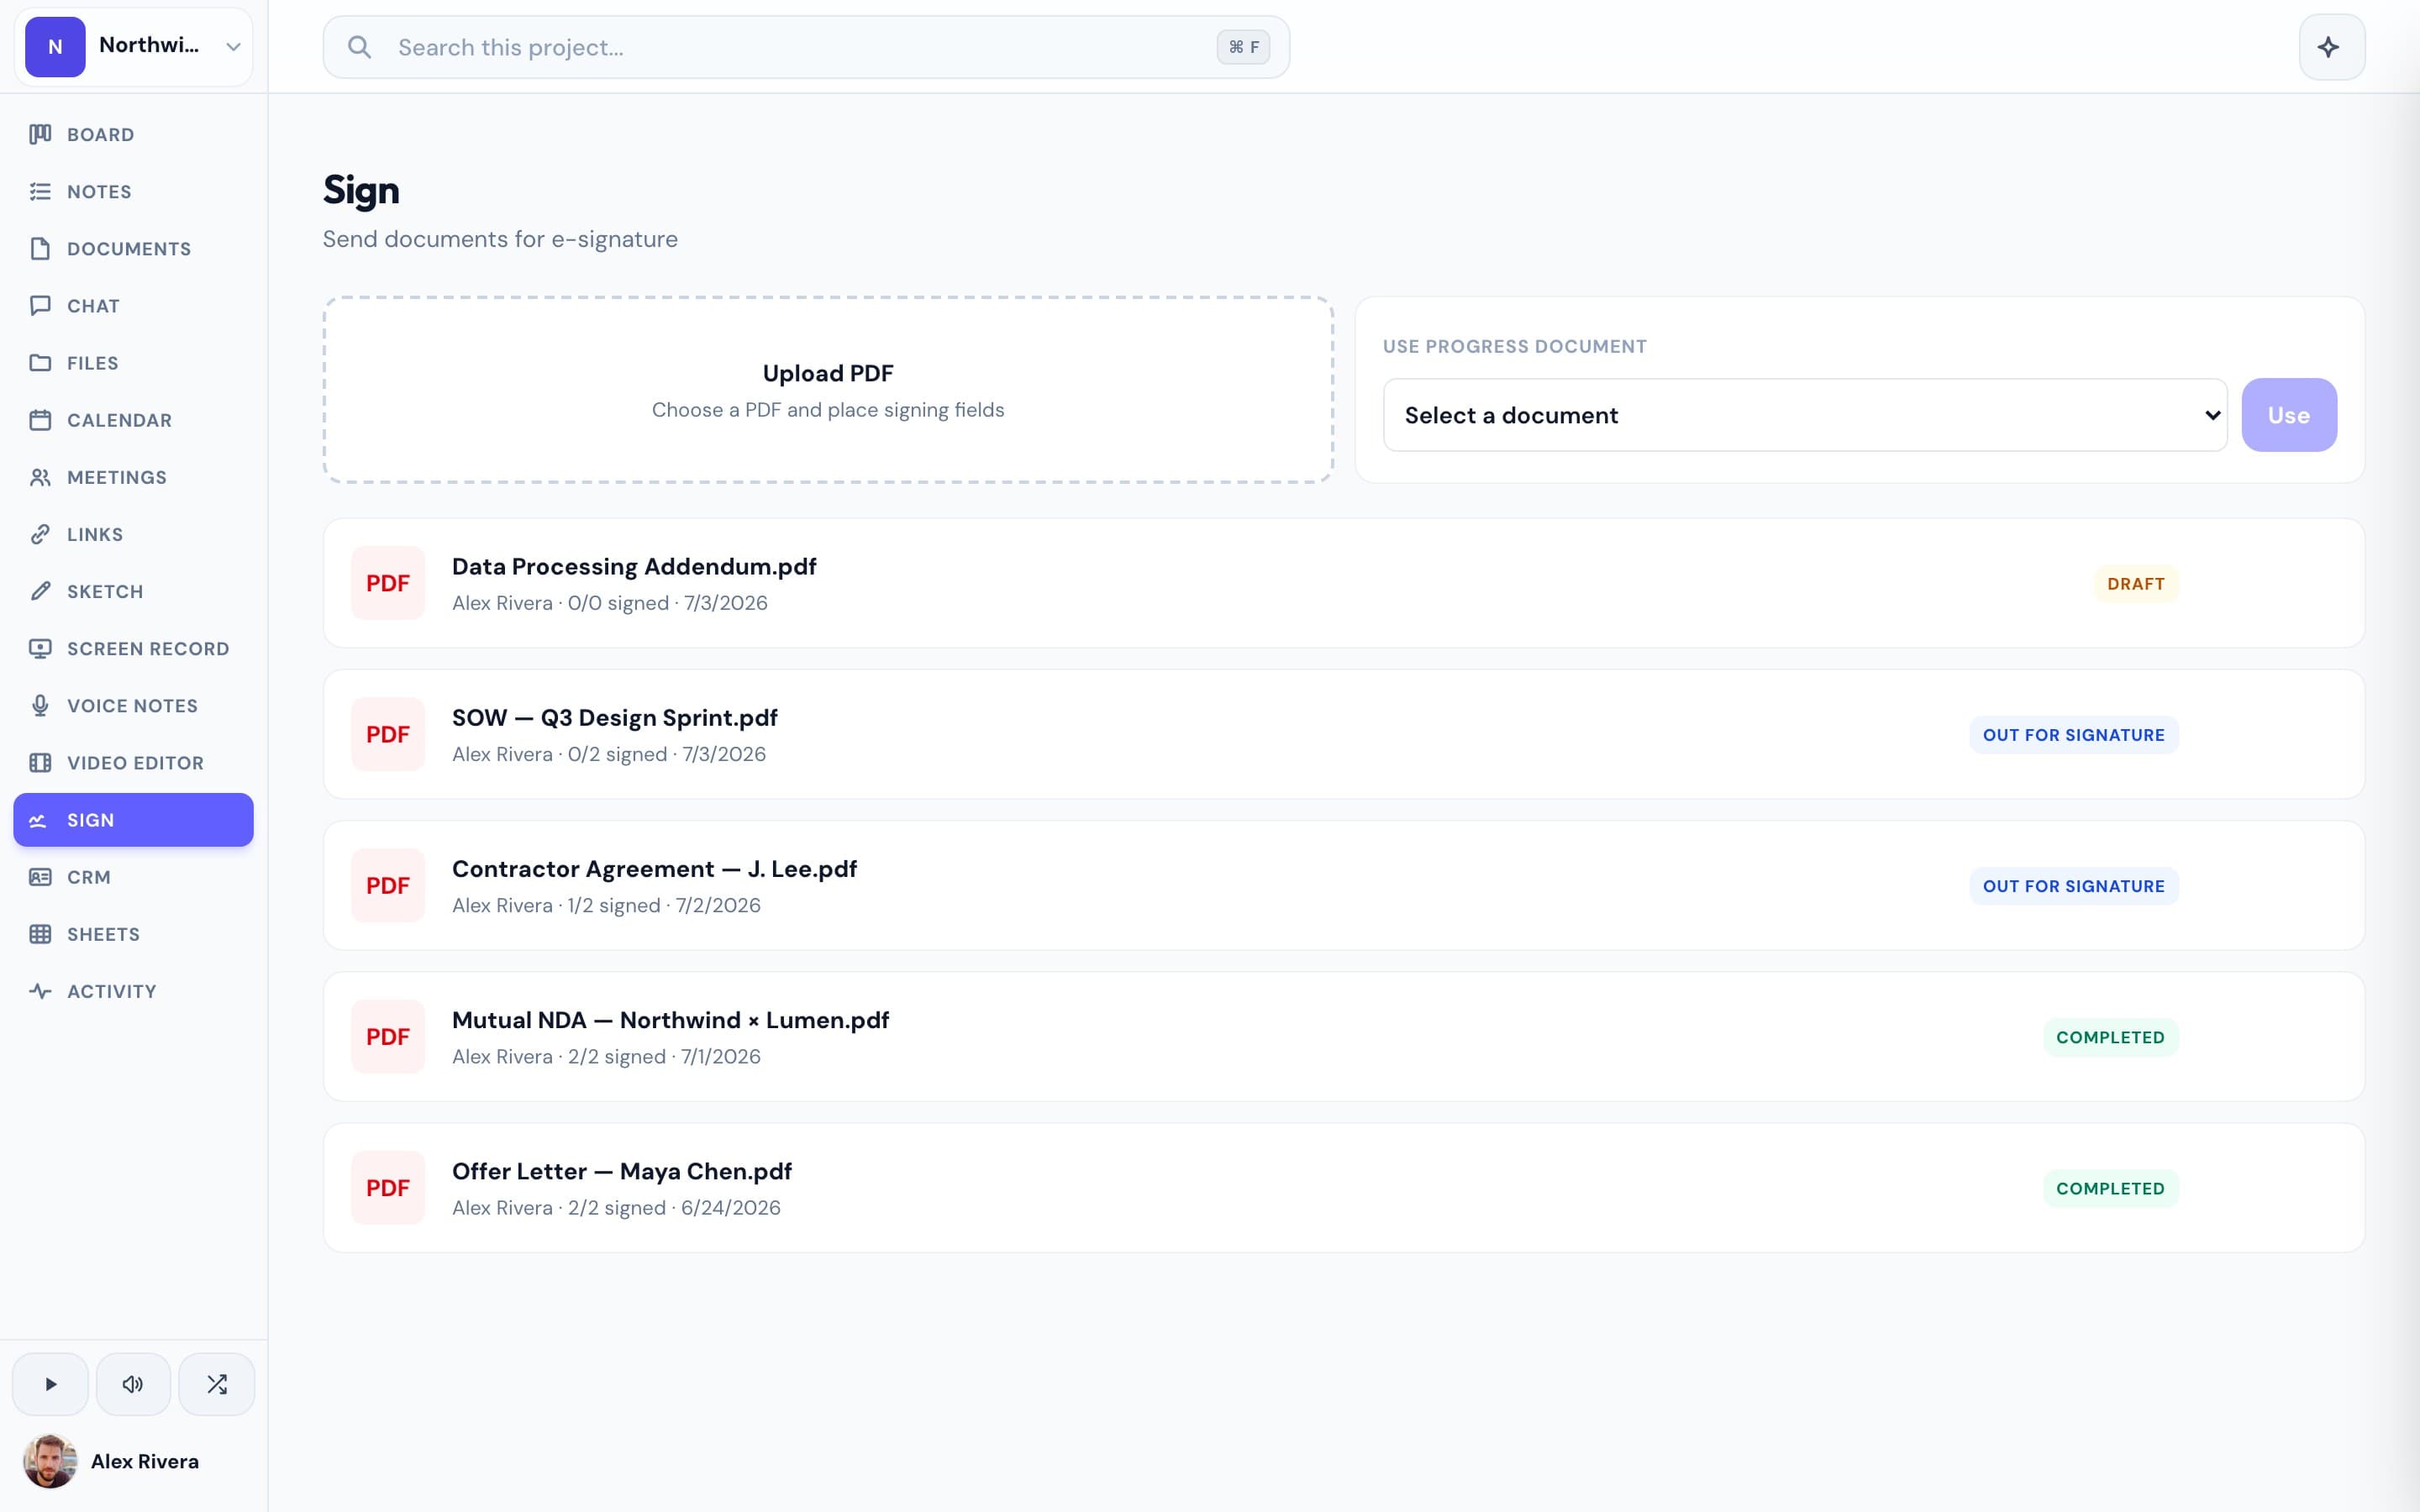Click the Alex Rivera profile avatar
2420x1512 pixels.
(50, 1461)
